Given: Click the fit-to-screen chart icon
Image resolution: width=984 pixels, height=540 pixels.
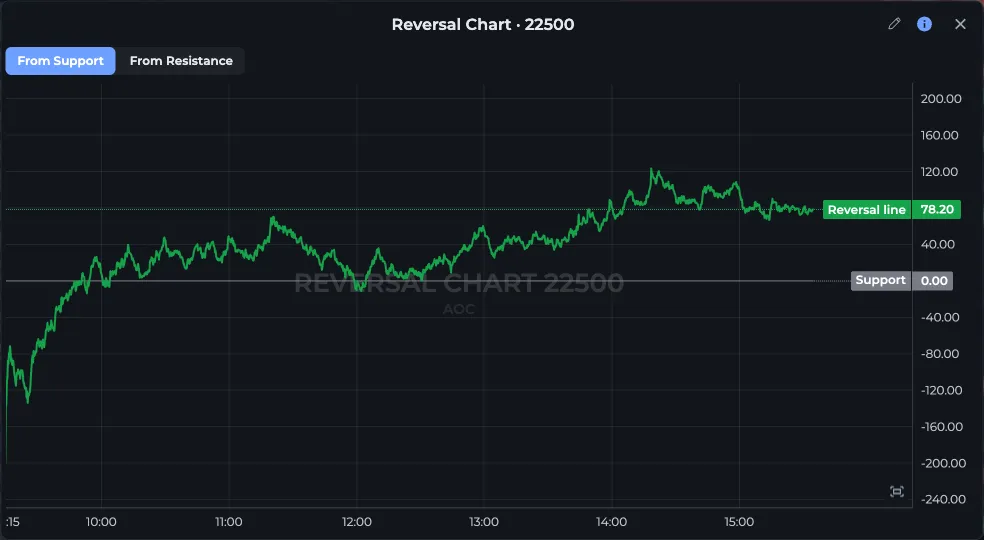Looking at the screenshot, I should 897,491.
